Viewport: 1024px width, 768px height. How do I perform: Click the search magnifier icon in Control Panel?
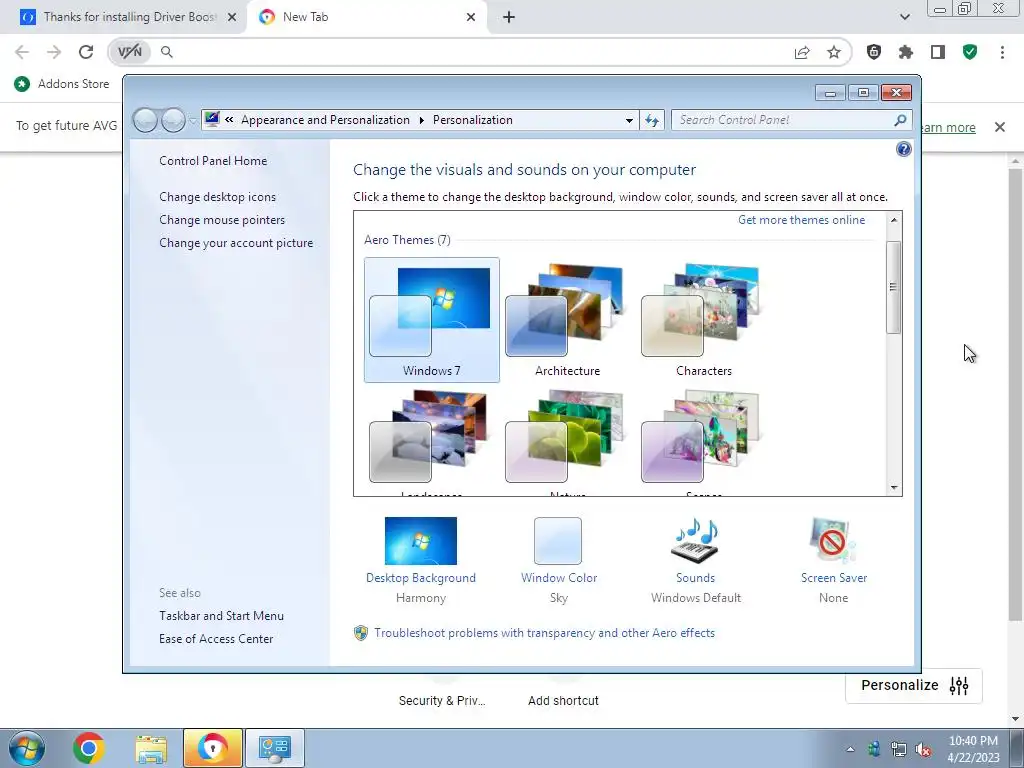tap(901, 120)
